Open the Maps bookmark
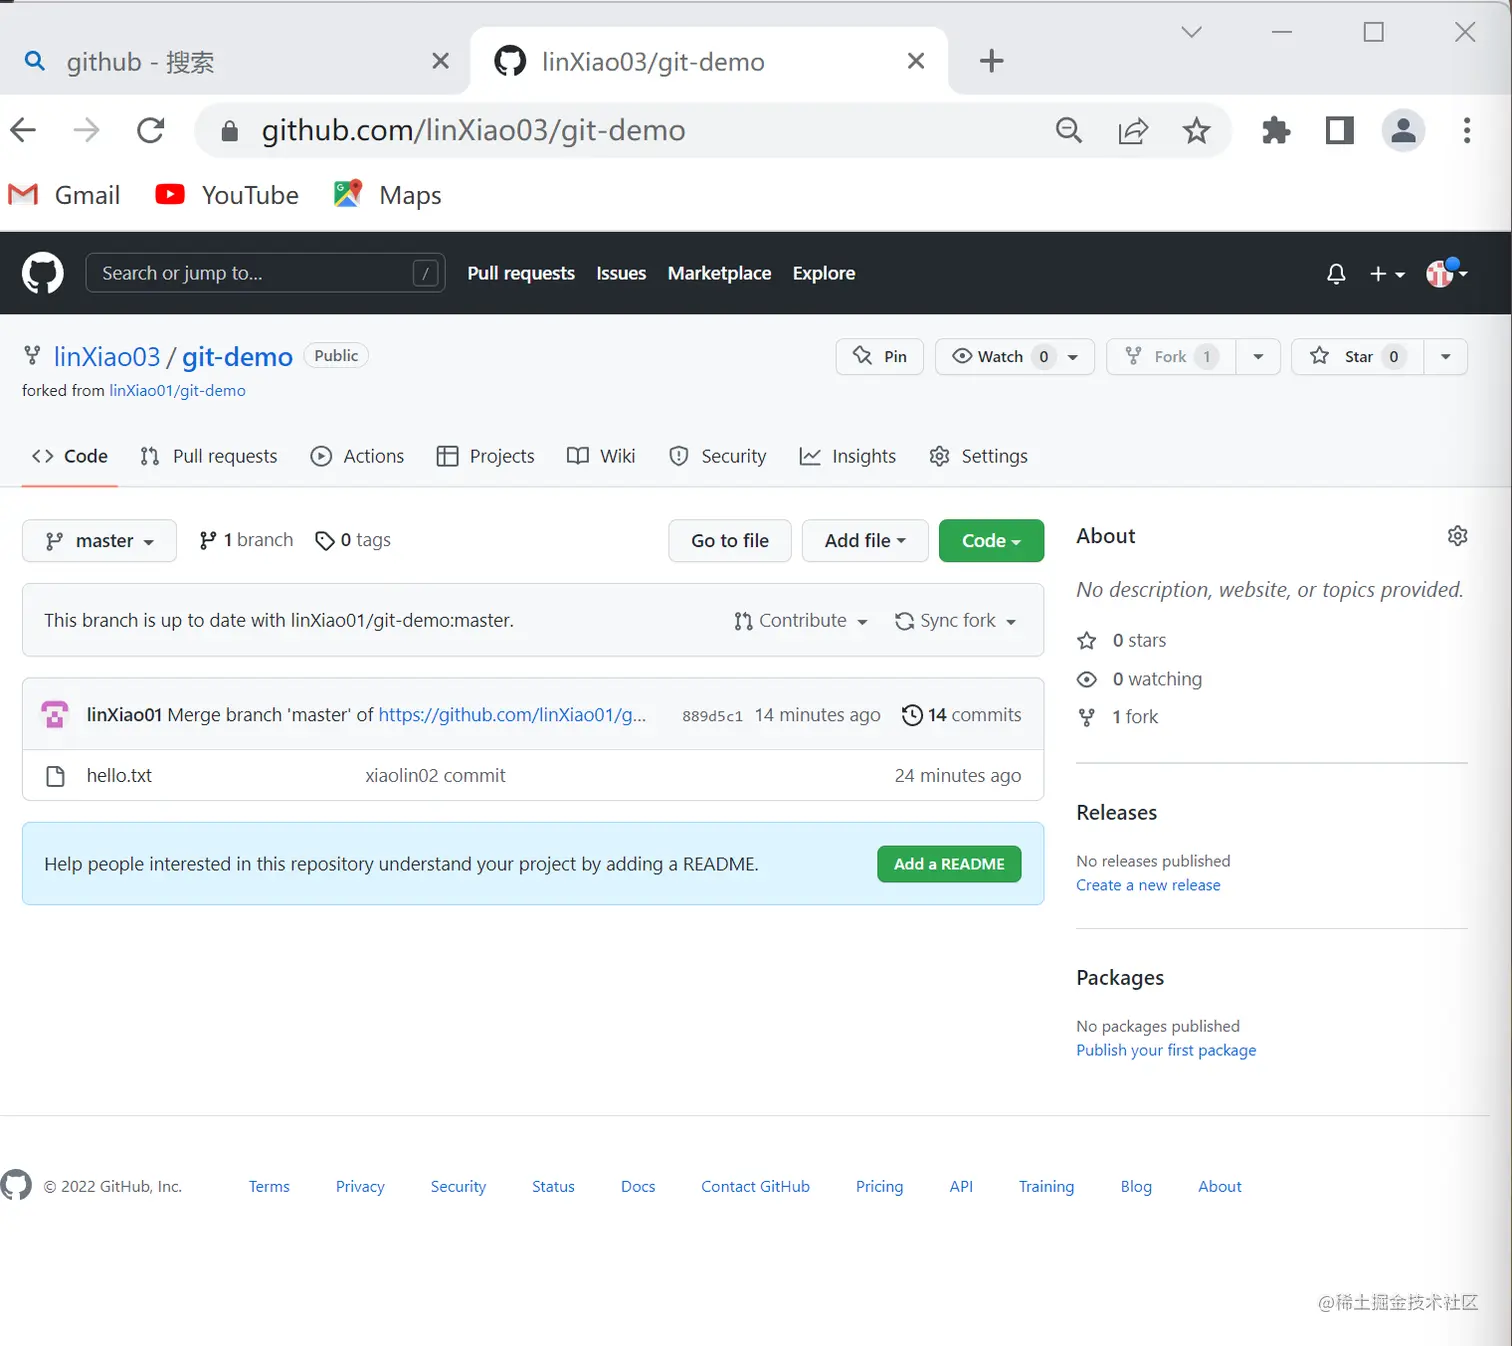This screenshot has height=1346, width=1512. [388, 195]
